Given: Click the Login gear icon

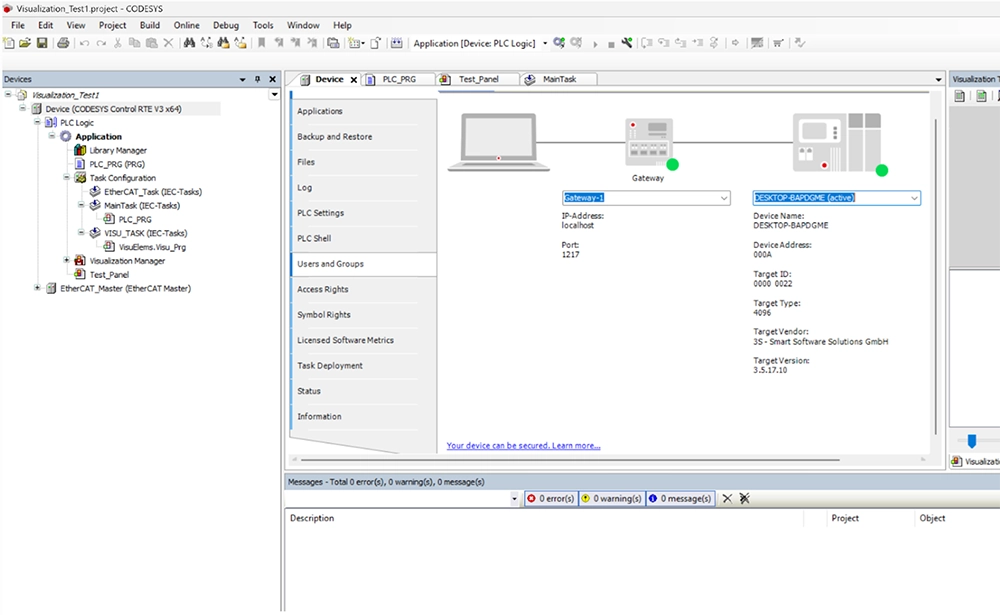Looking at the screenshot, I should click(559, 43).
